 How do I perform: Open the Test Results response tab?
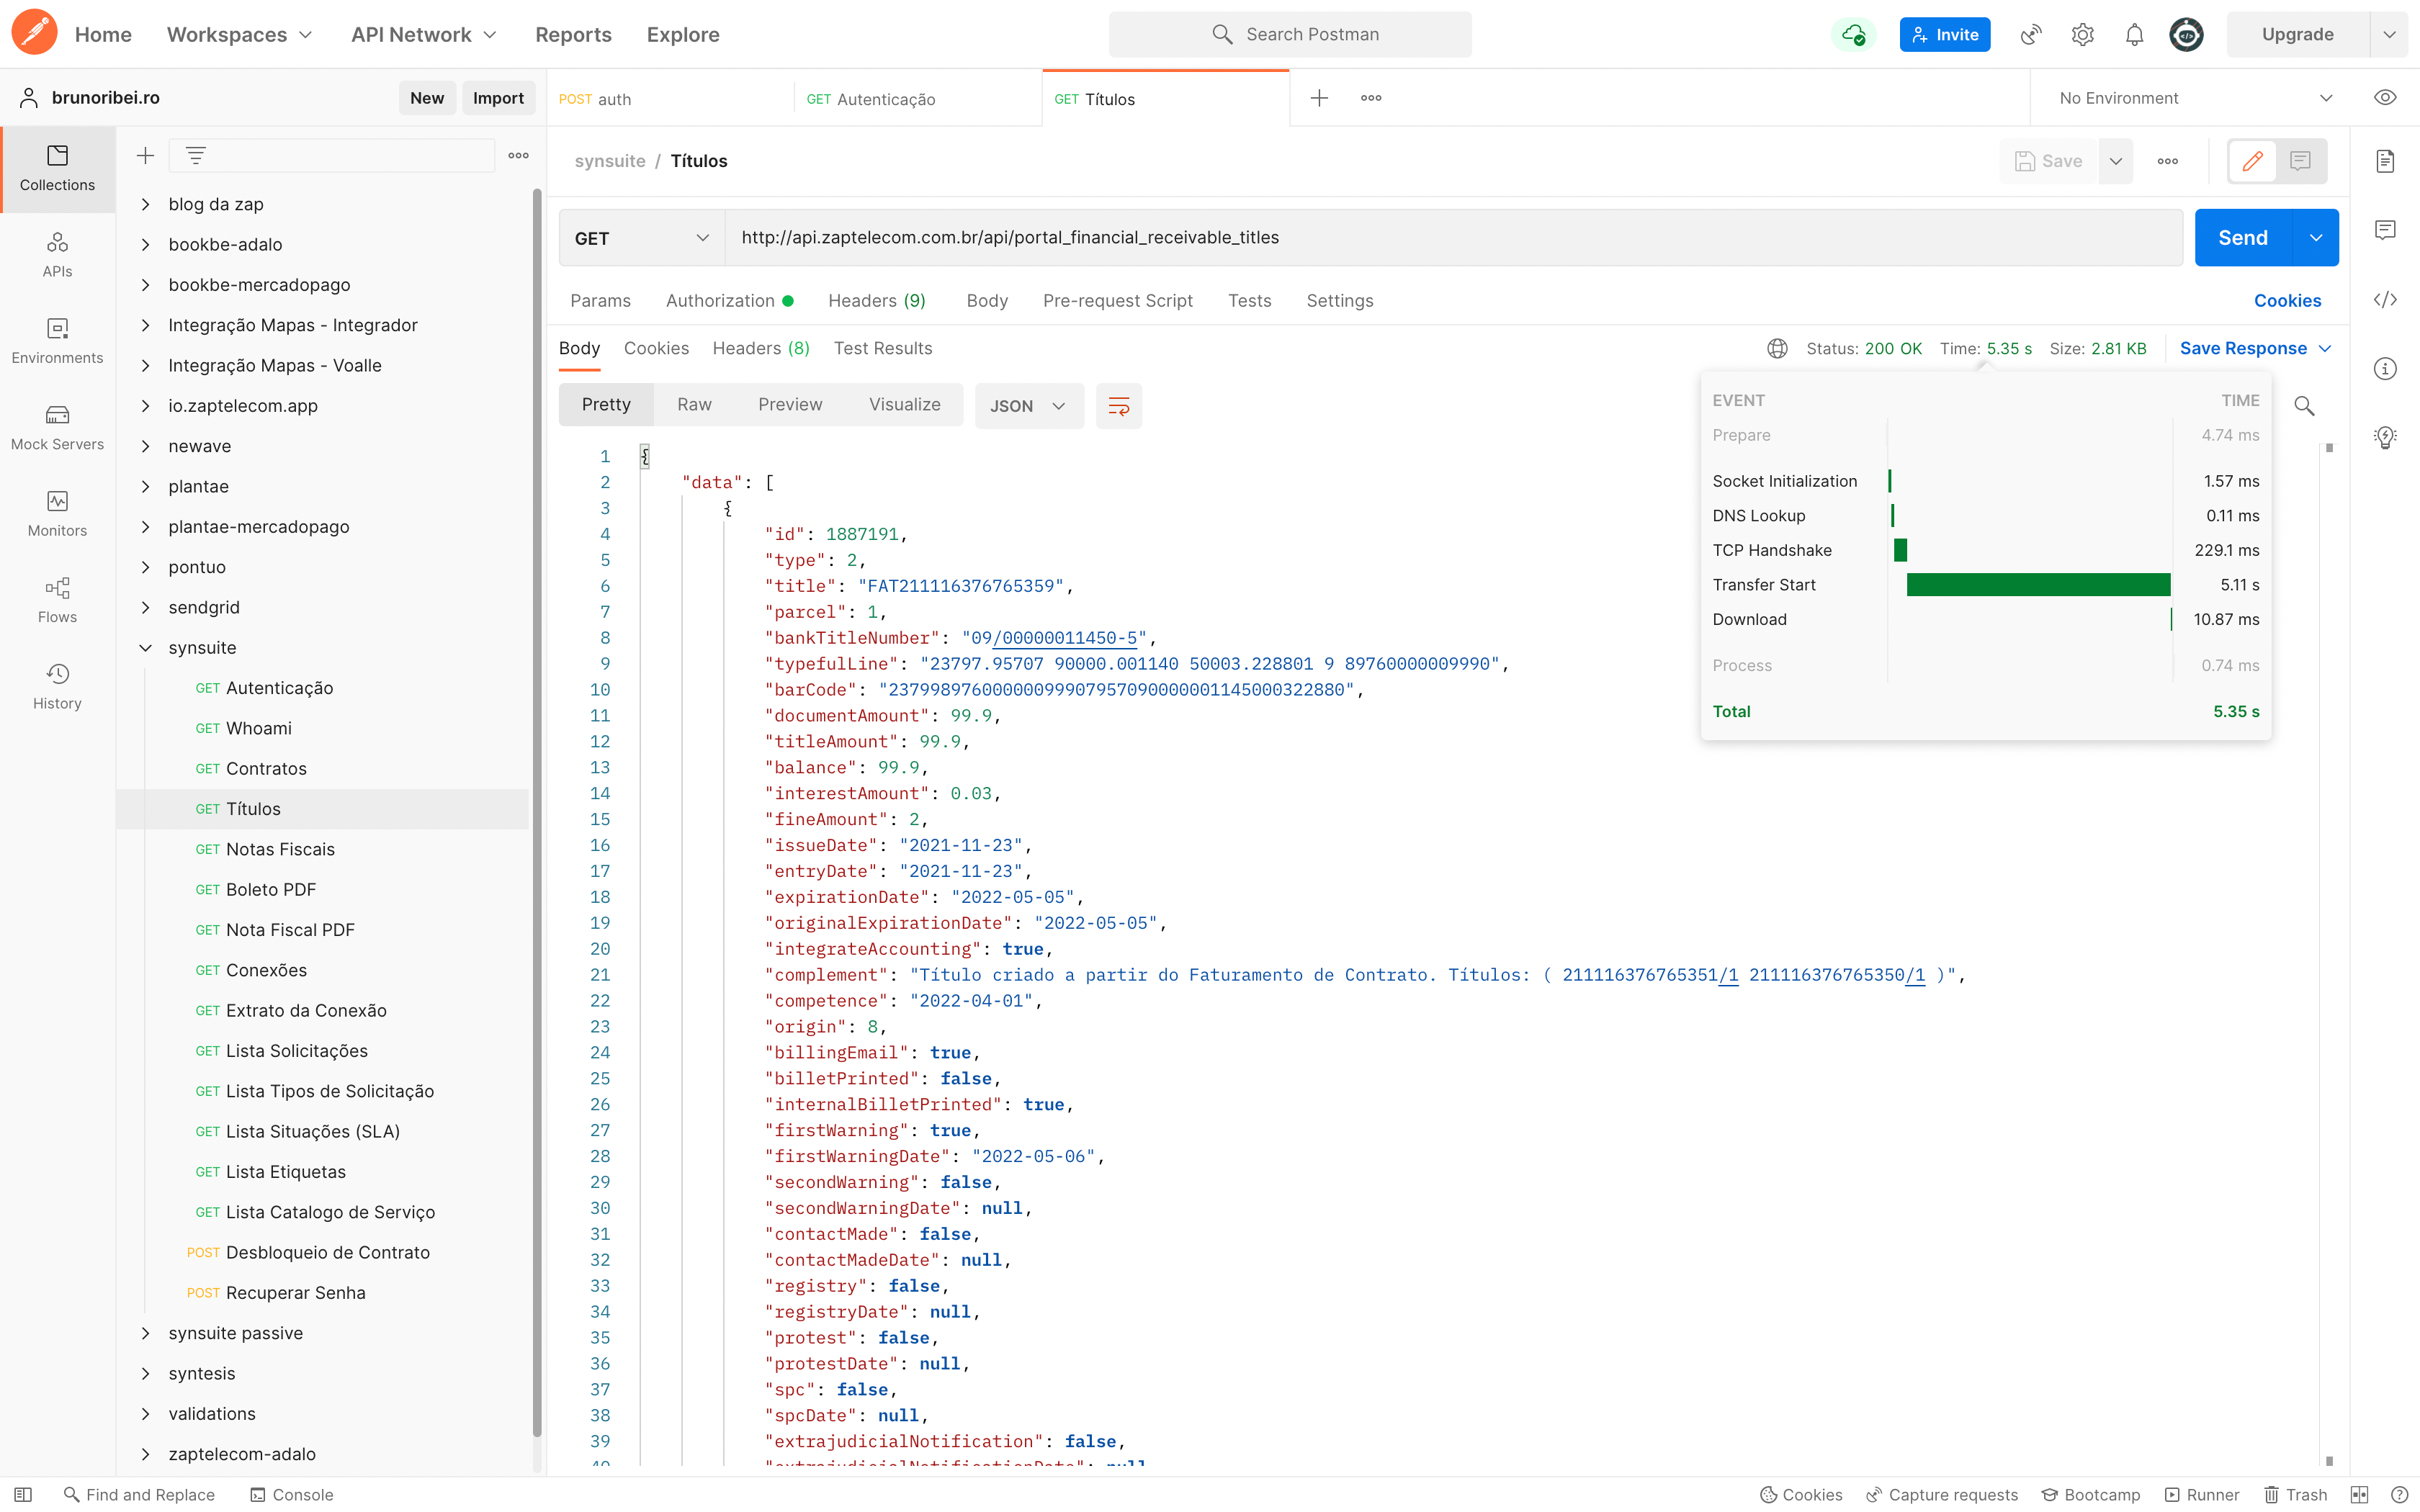[x=883, y=348]
